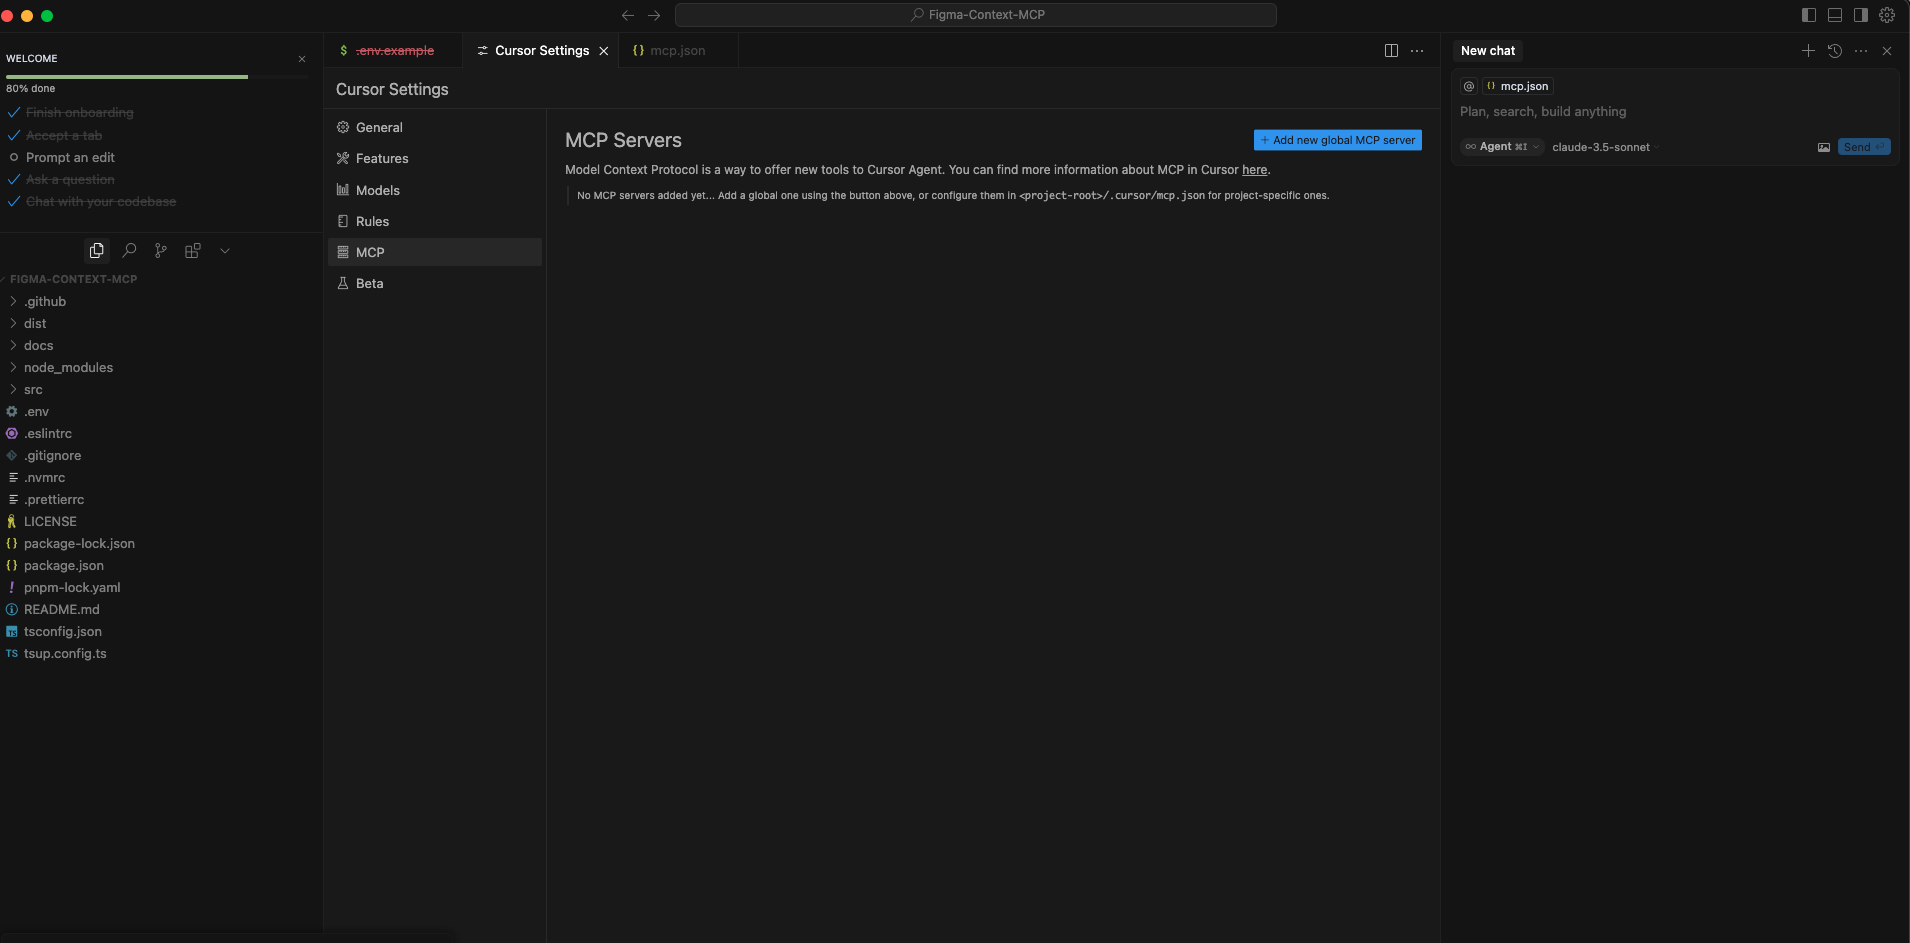Select the Cursor Settings tab
Viewport: 1910px width, 943px height.
click(542, 51)
